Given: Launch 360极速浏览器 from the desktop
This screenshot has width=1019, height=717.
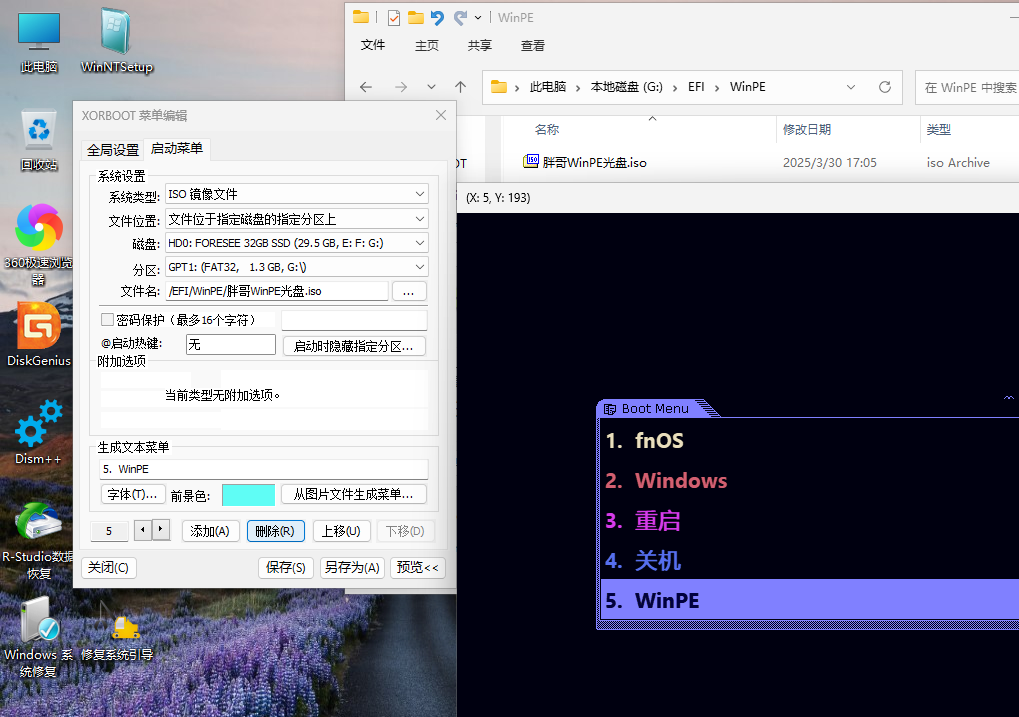Looking at the screenshot, I should pos(39,244).
